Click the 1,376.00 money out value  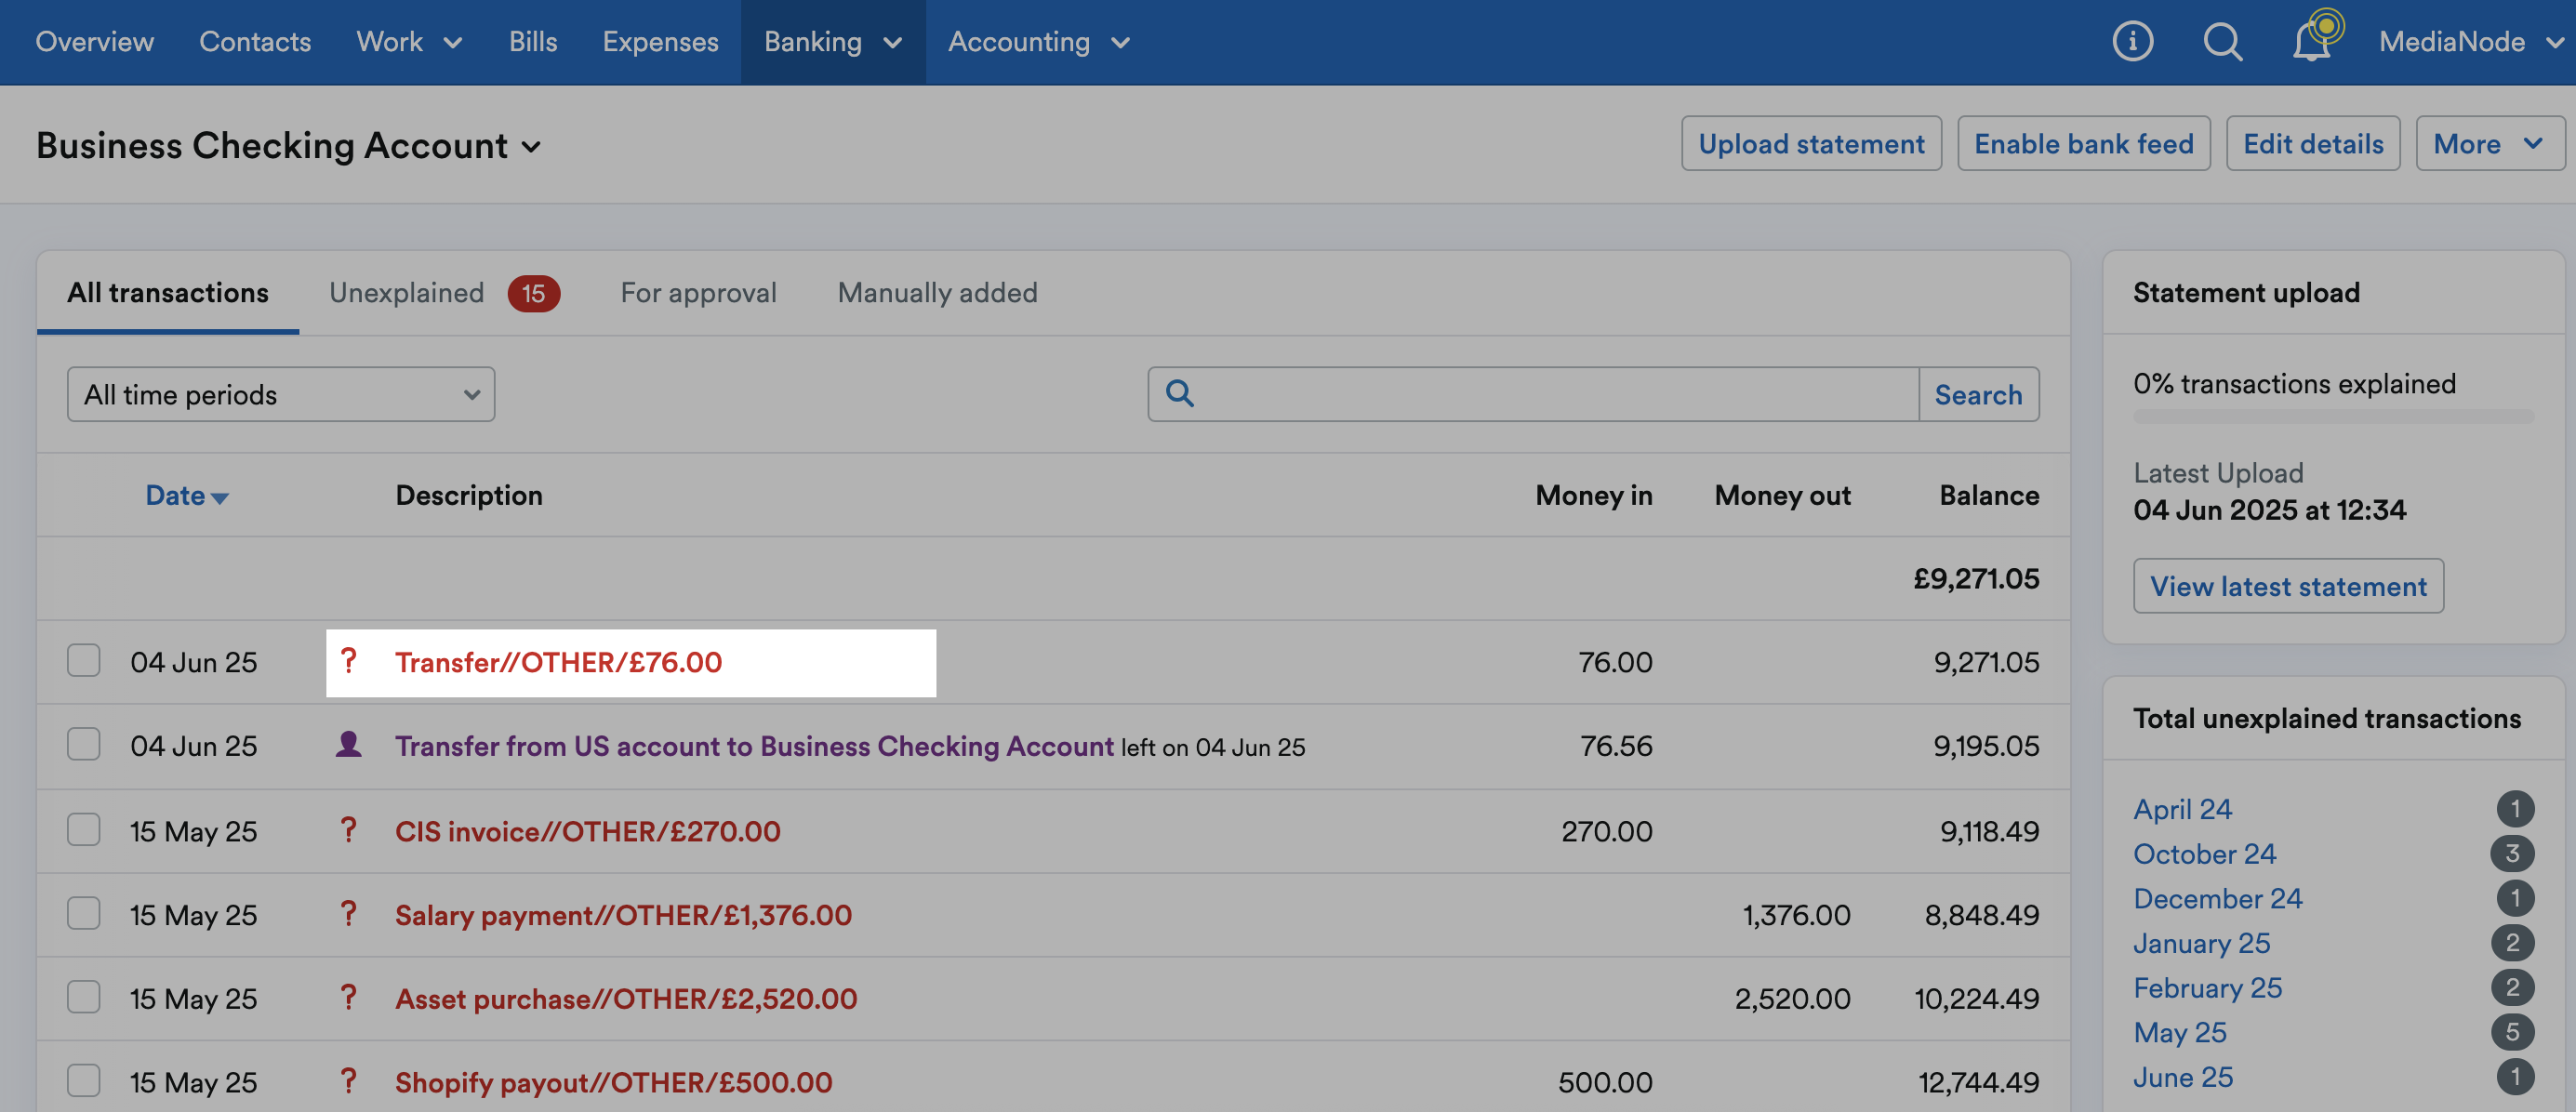[1796, 914]
